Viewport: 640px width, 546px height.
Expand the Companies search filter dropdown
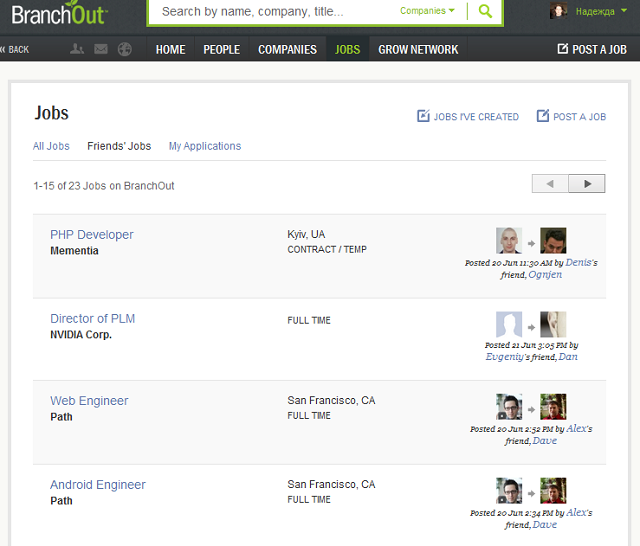tap(427, 11)
